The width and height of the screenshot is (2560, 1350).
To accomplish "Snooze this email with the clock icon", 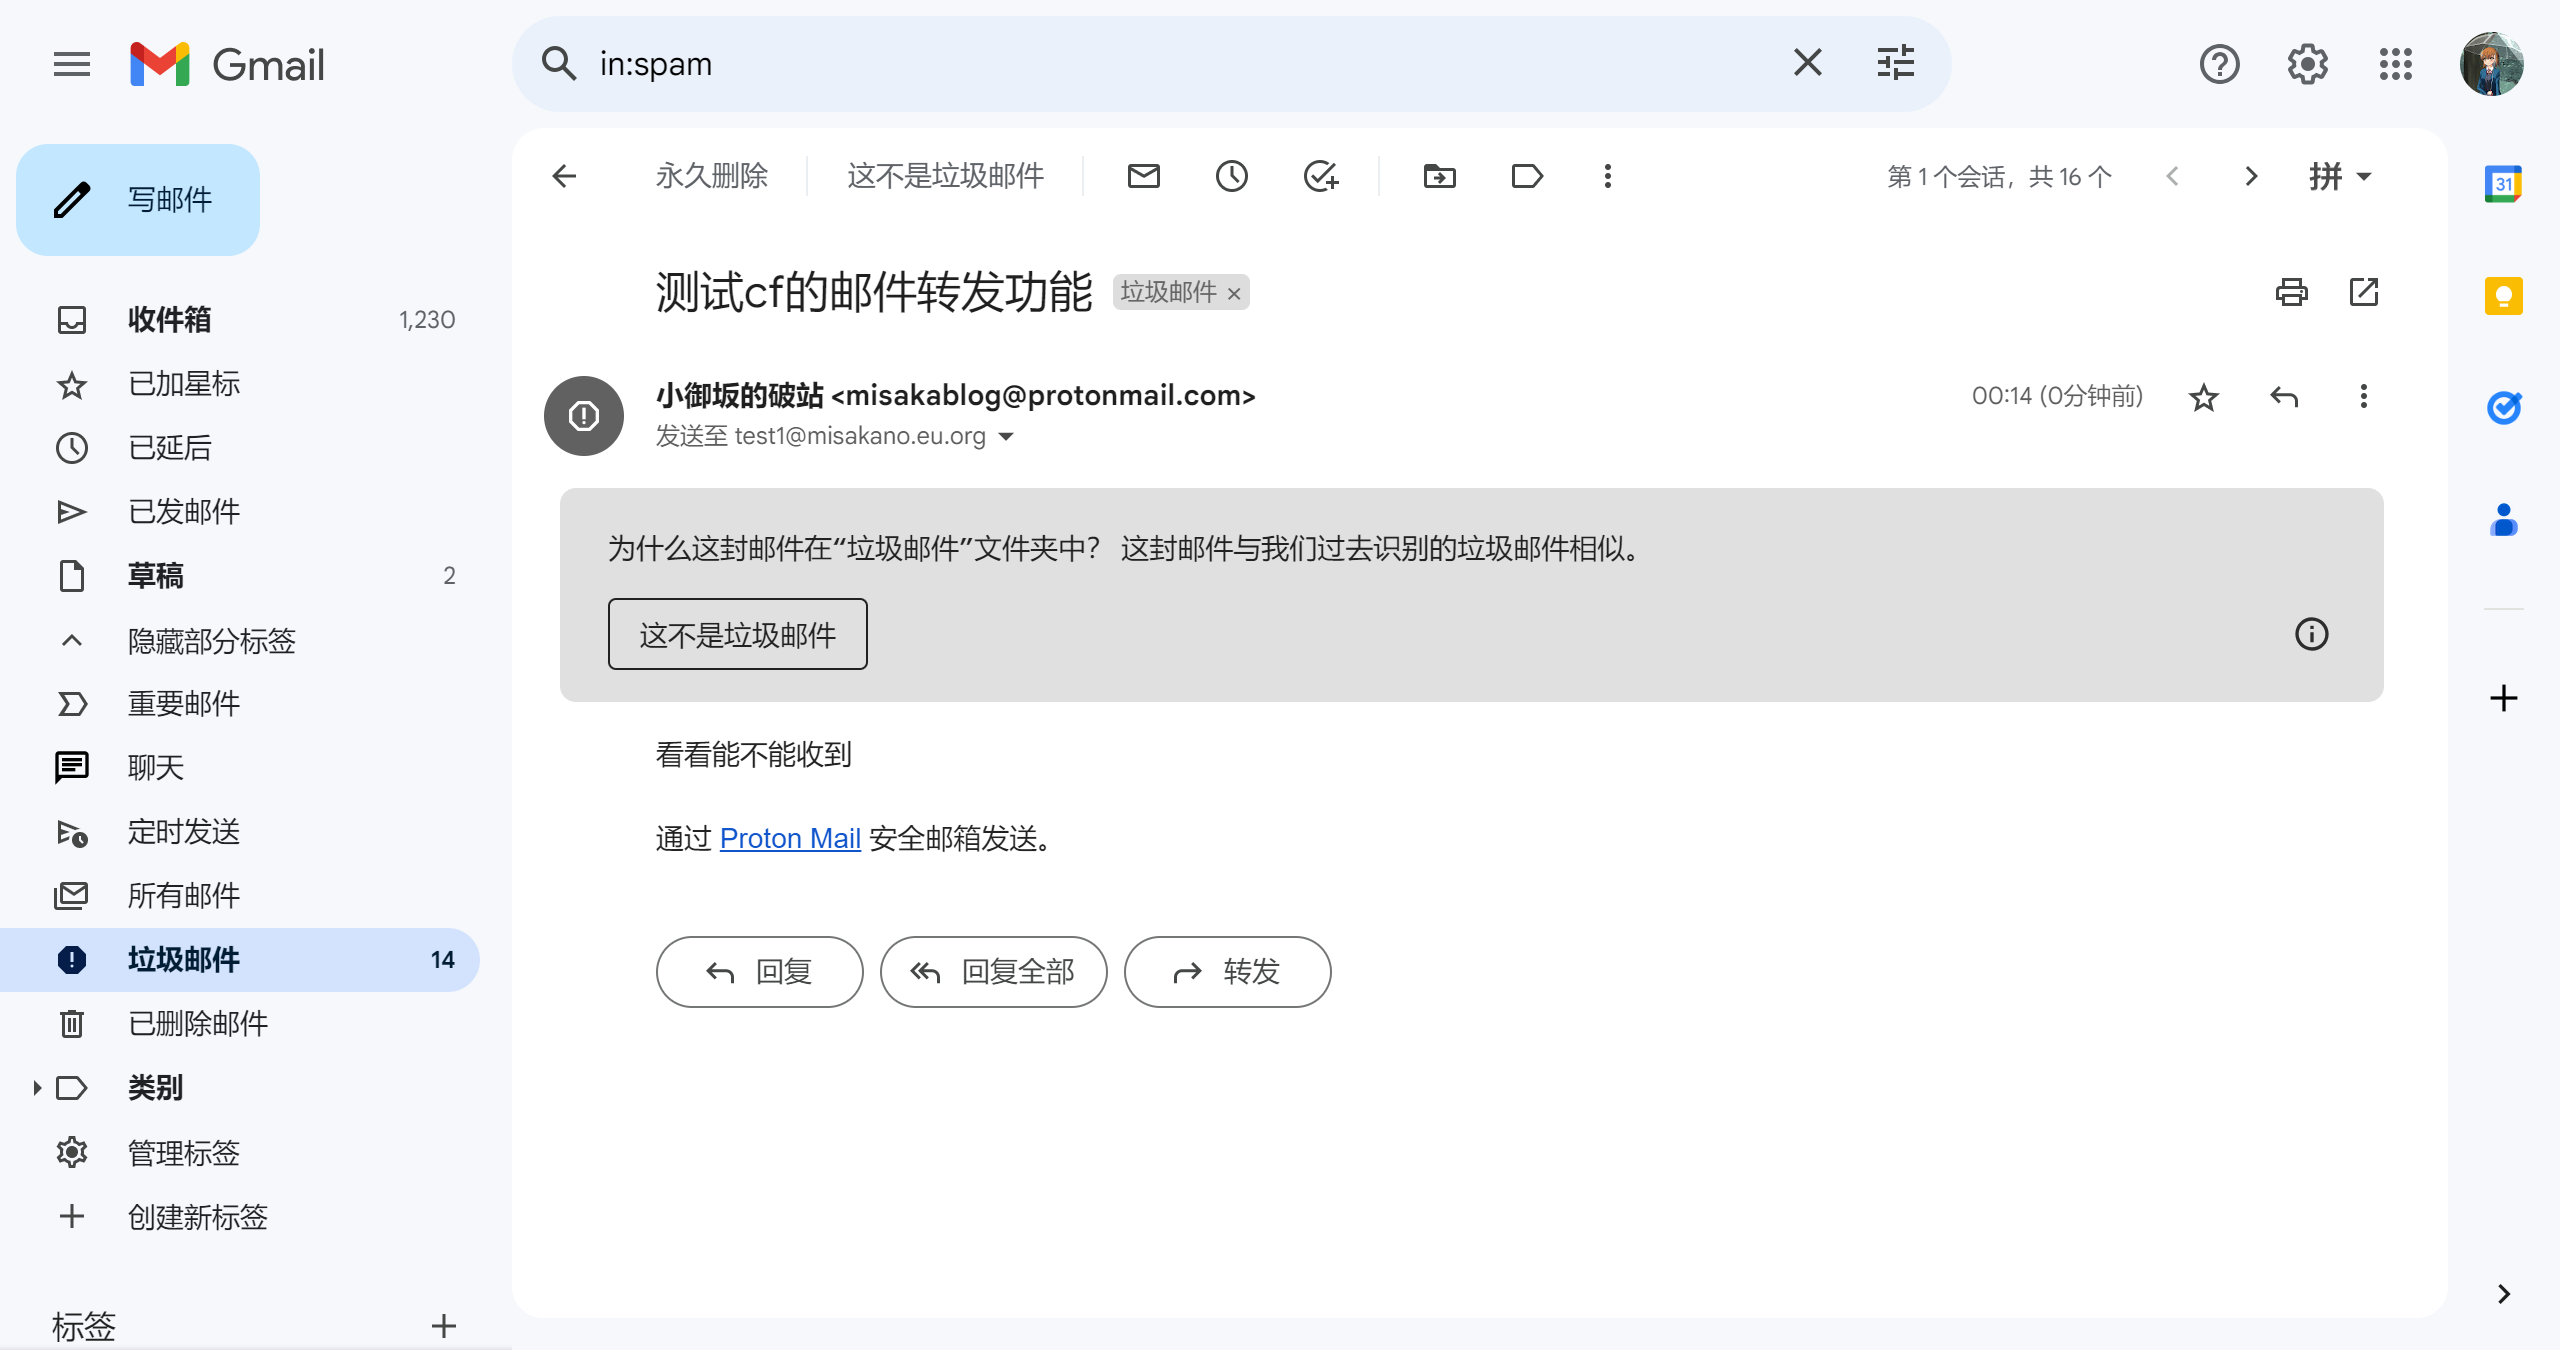I will pos(1231,176).
